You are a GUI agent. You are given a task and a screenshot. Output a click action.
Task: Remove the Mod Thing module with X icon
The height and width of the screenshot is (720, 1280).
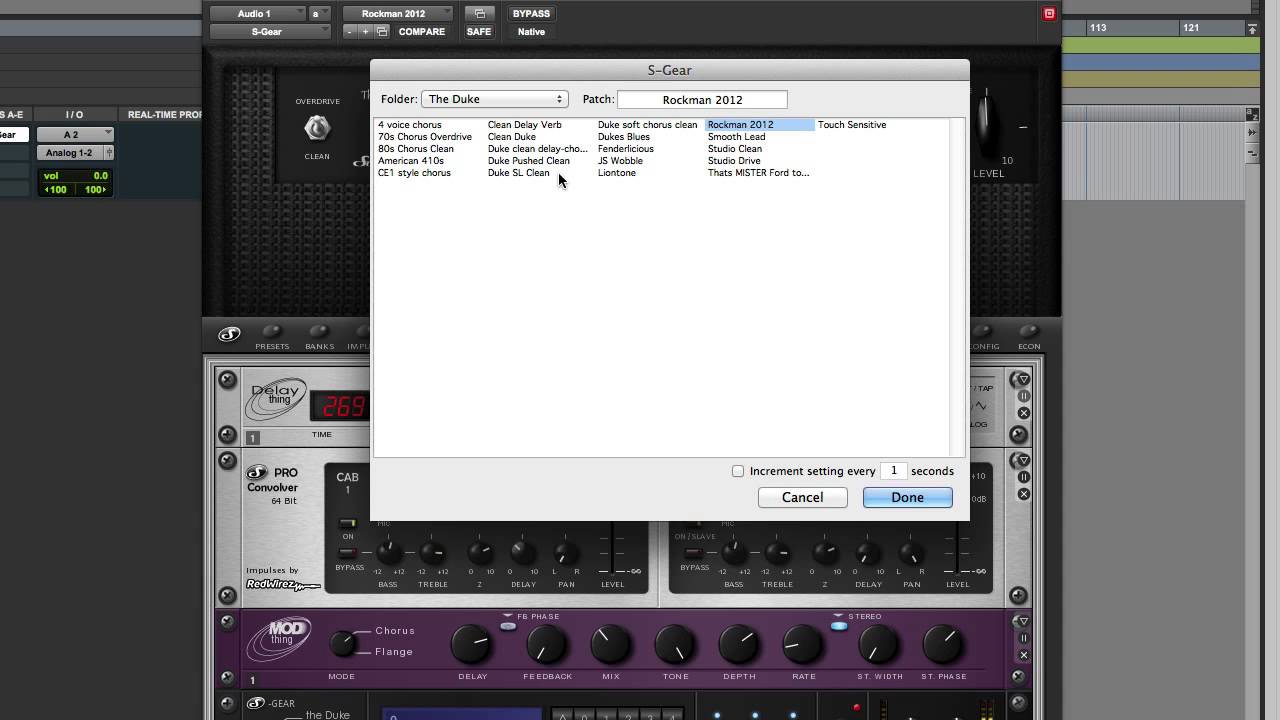(x=1024, y=655)
